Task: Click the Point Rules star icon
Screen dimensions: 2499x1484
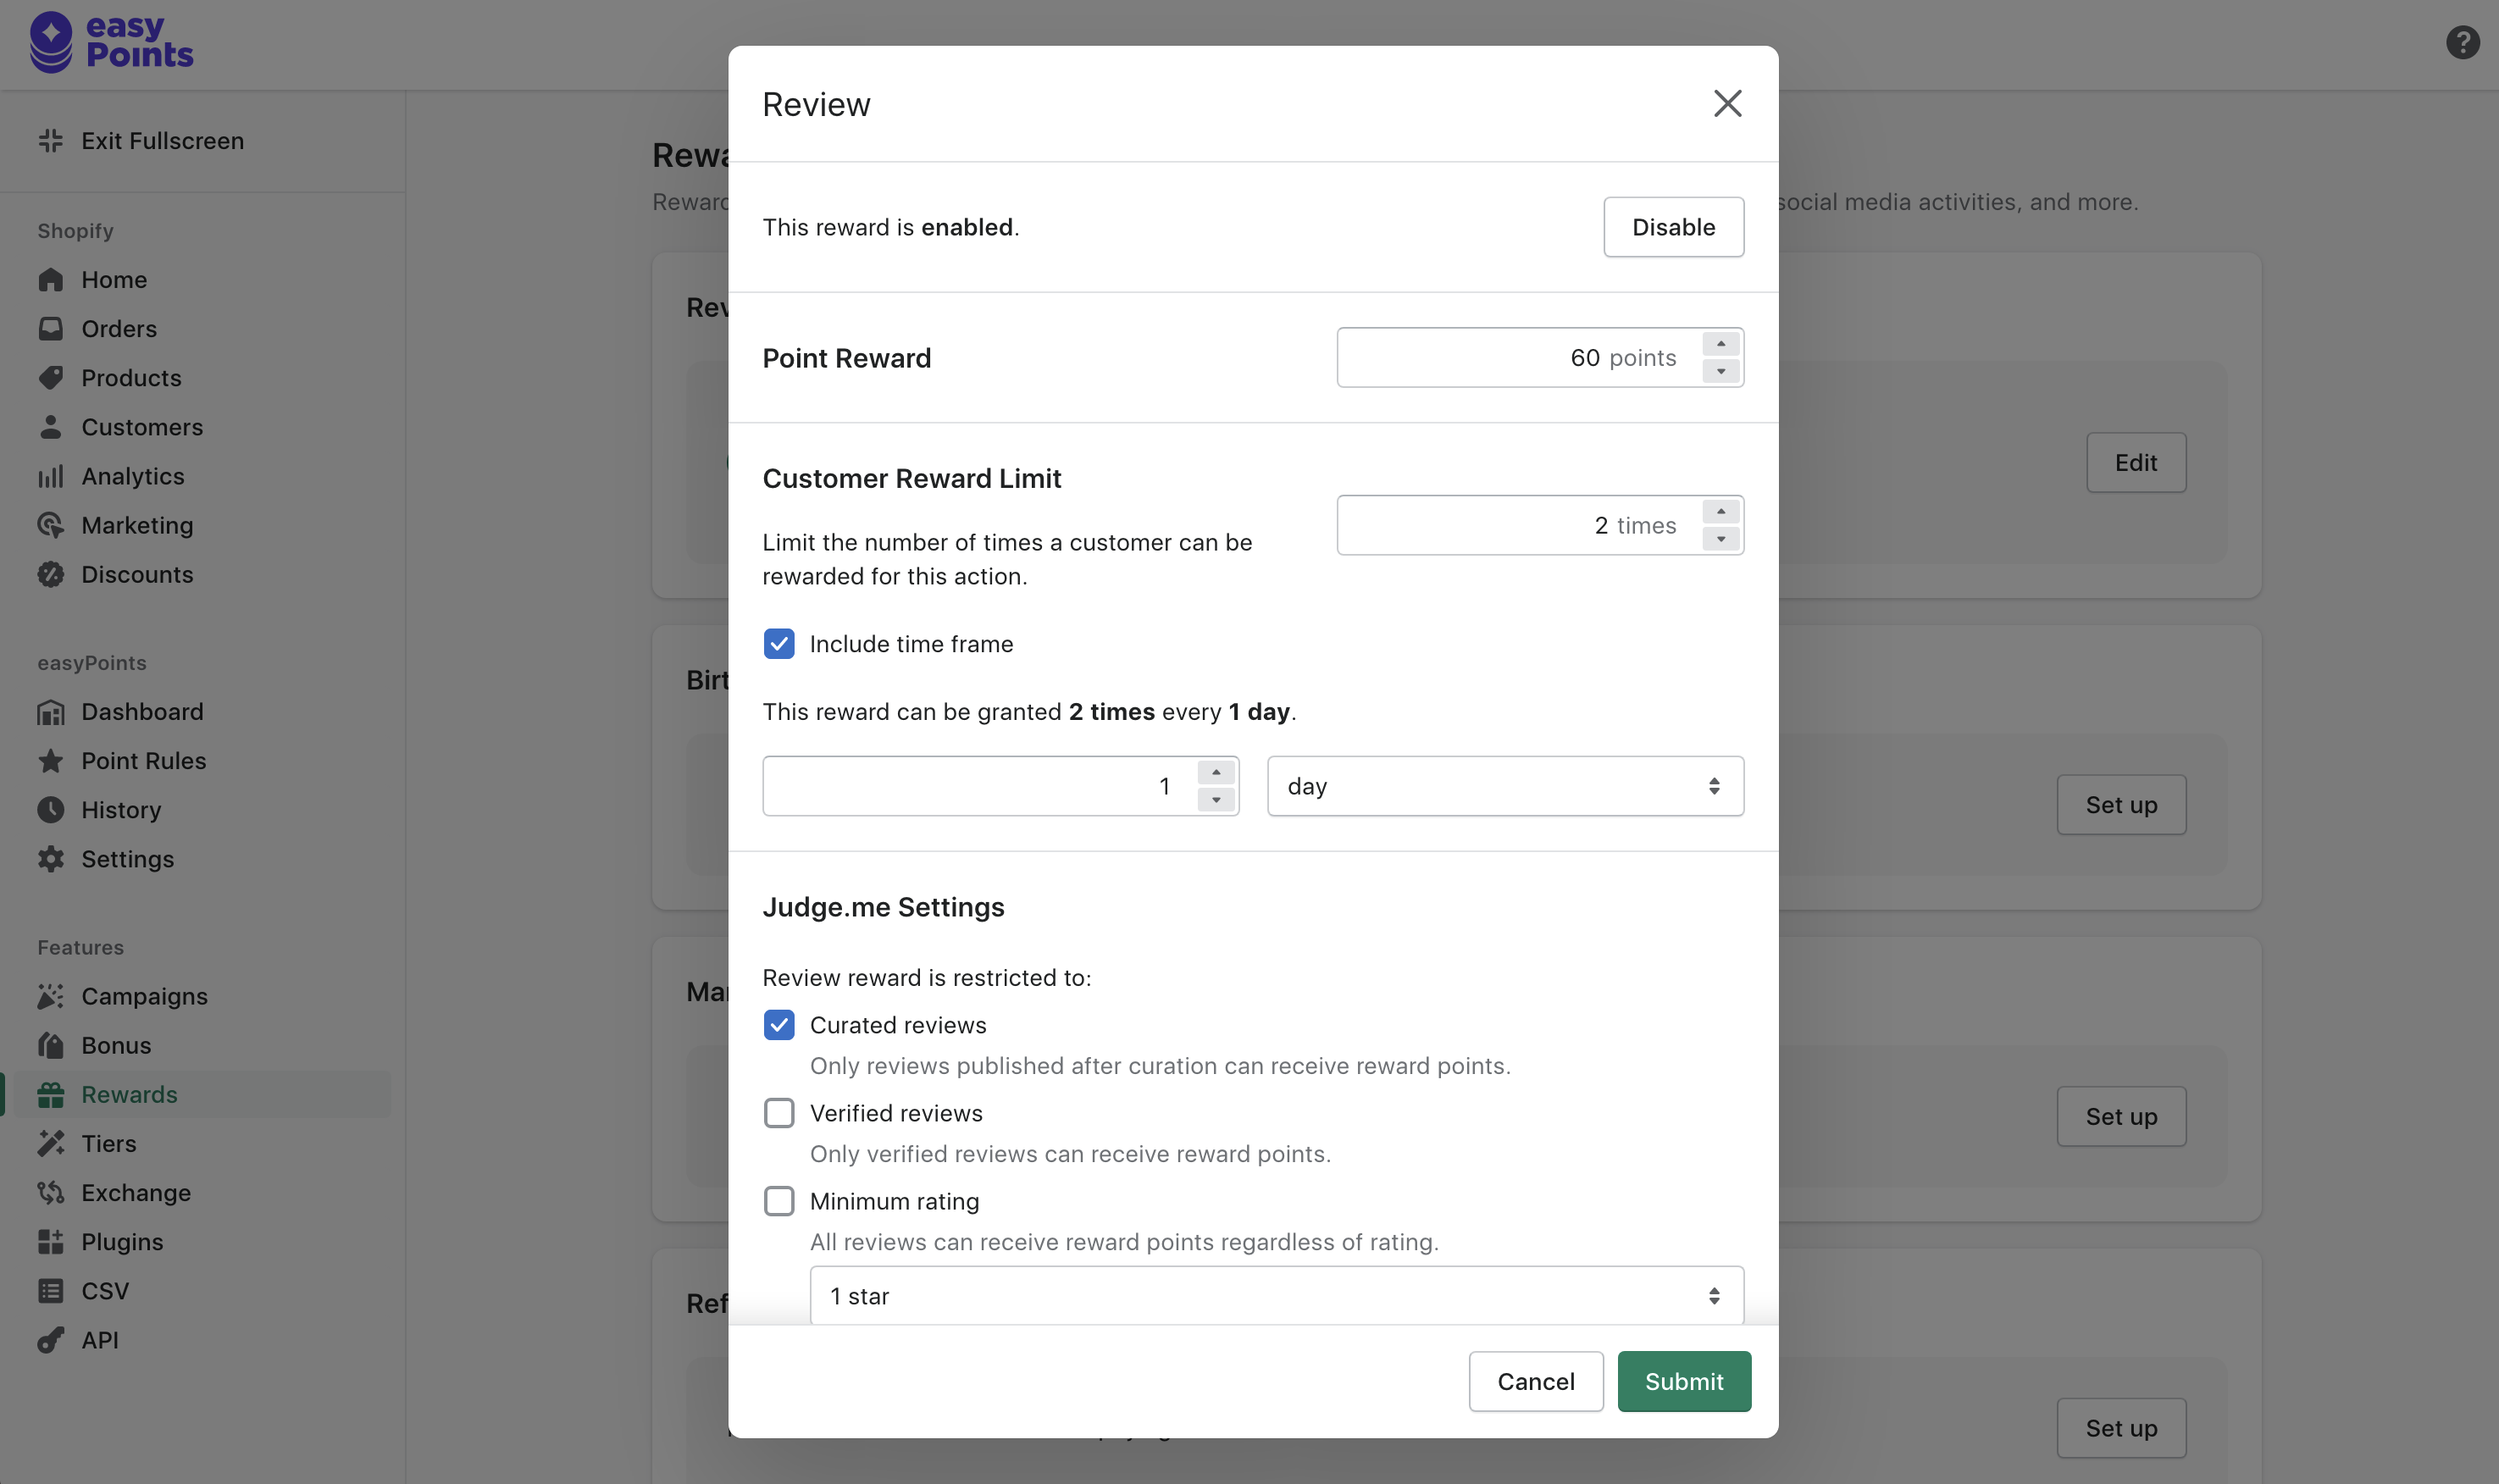Action: [51, 761]
